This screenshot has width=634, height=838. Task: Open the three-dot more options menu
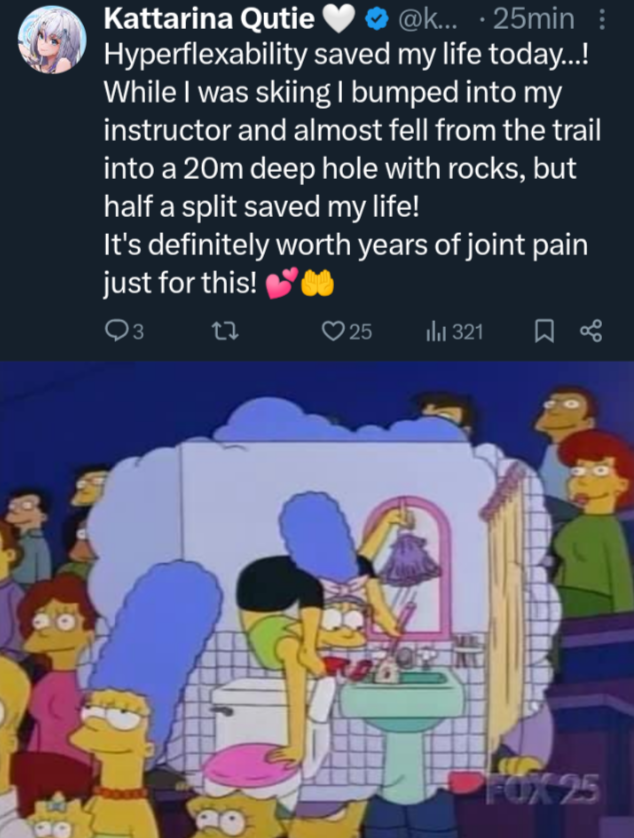602,20
